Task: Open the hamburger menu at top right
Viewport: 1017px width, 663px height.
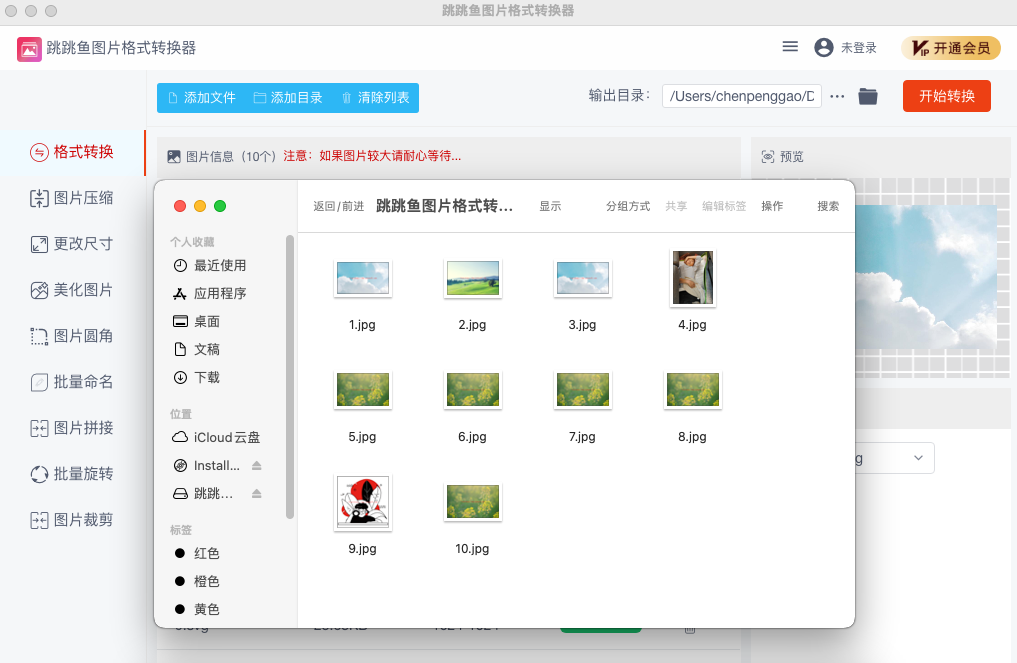Action: 789,46
